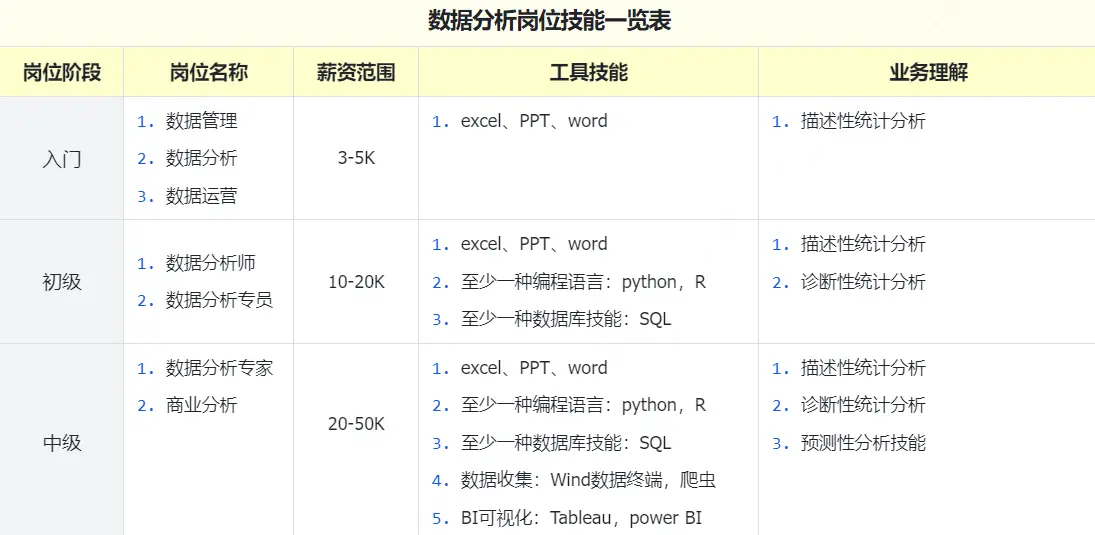
Task: Select the 10-20K salary cell
Action: tap(356, 282)
